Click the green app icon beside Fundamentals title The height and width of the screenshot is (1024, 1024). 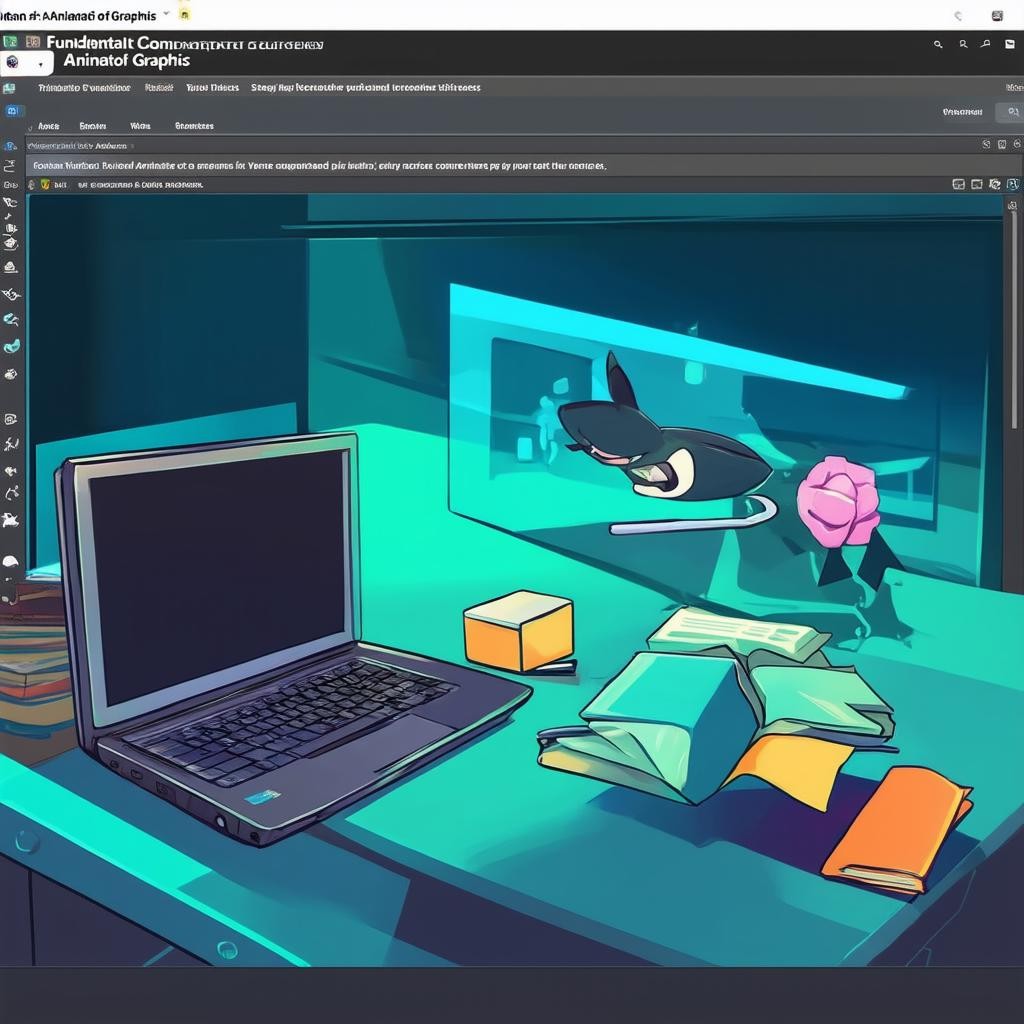pyautogui.click(x=10, y=42)
